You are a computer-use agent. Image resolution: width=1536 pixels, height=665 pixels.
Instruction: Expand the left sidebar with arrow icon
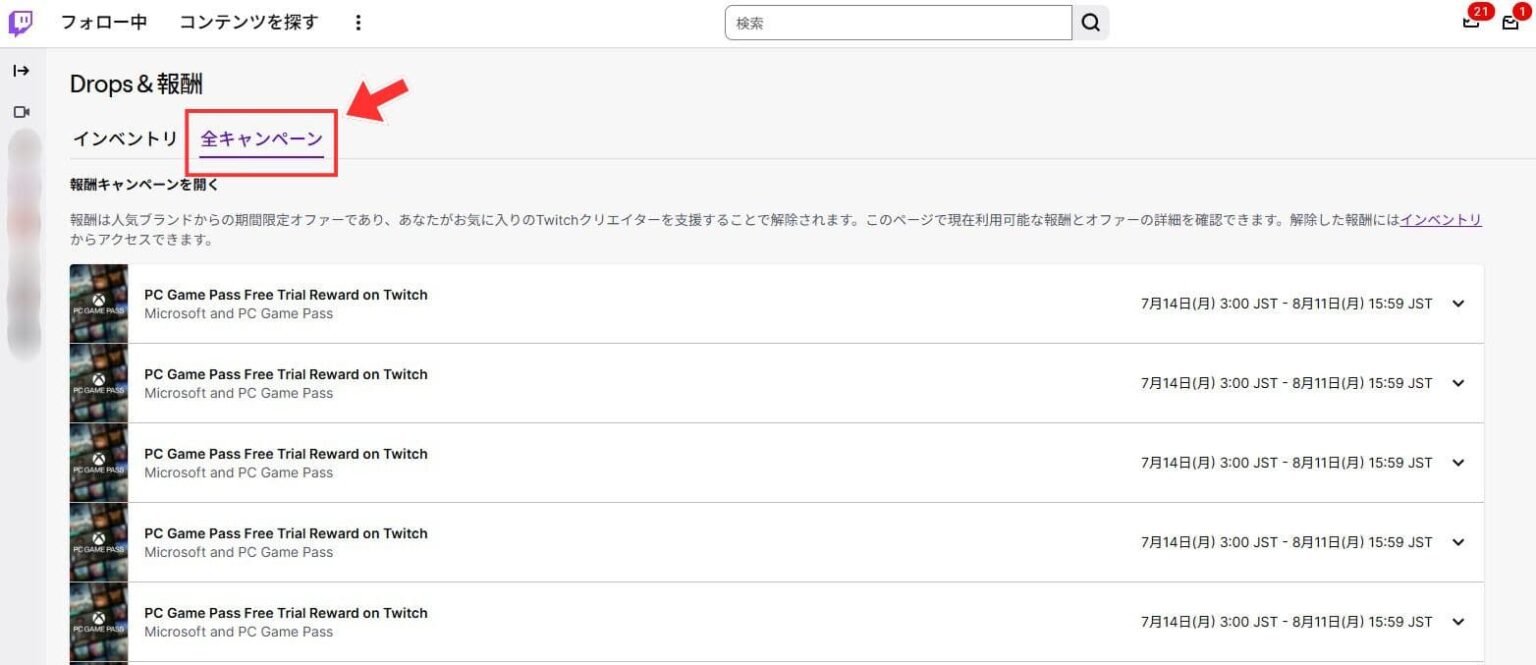(21, 71)
